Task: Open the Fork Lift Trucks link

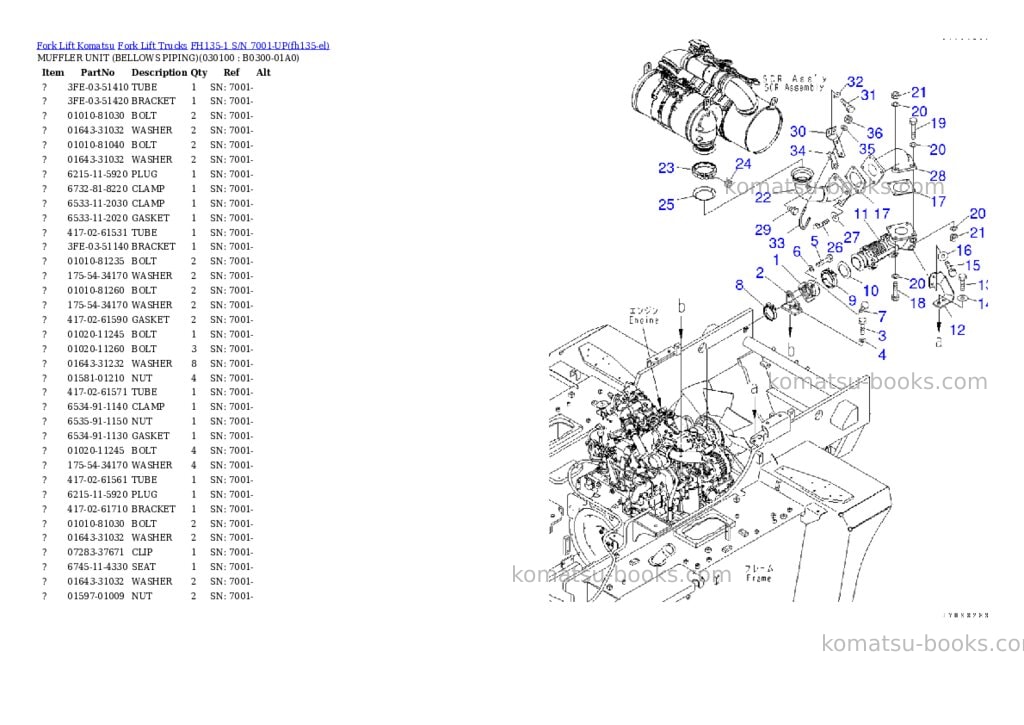Action: (x=152, y=46)
